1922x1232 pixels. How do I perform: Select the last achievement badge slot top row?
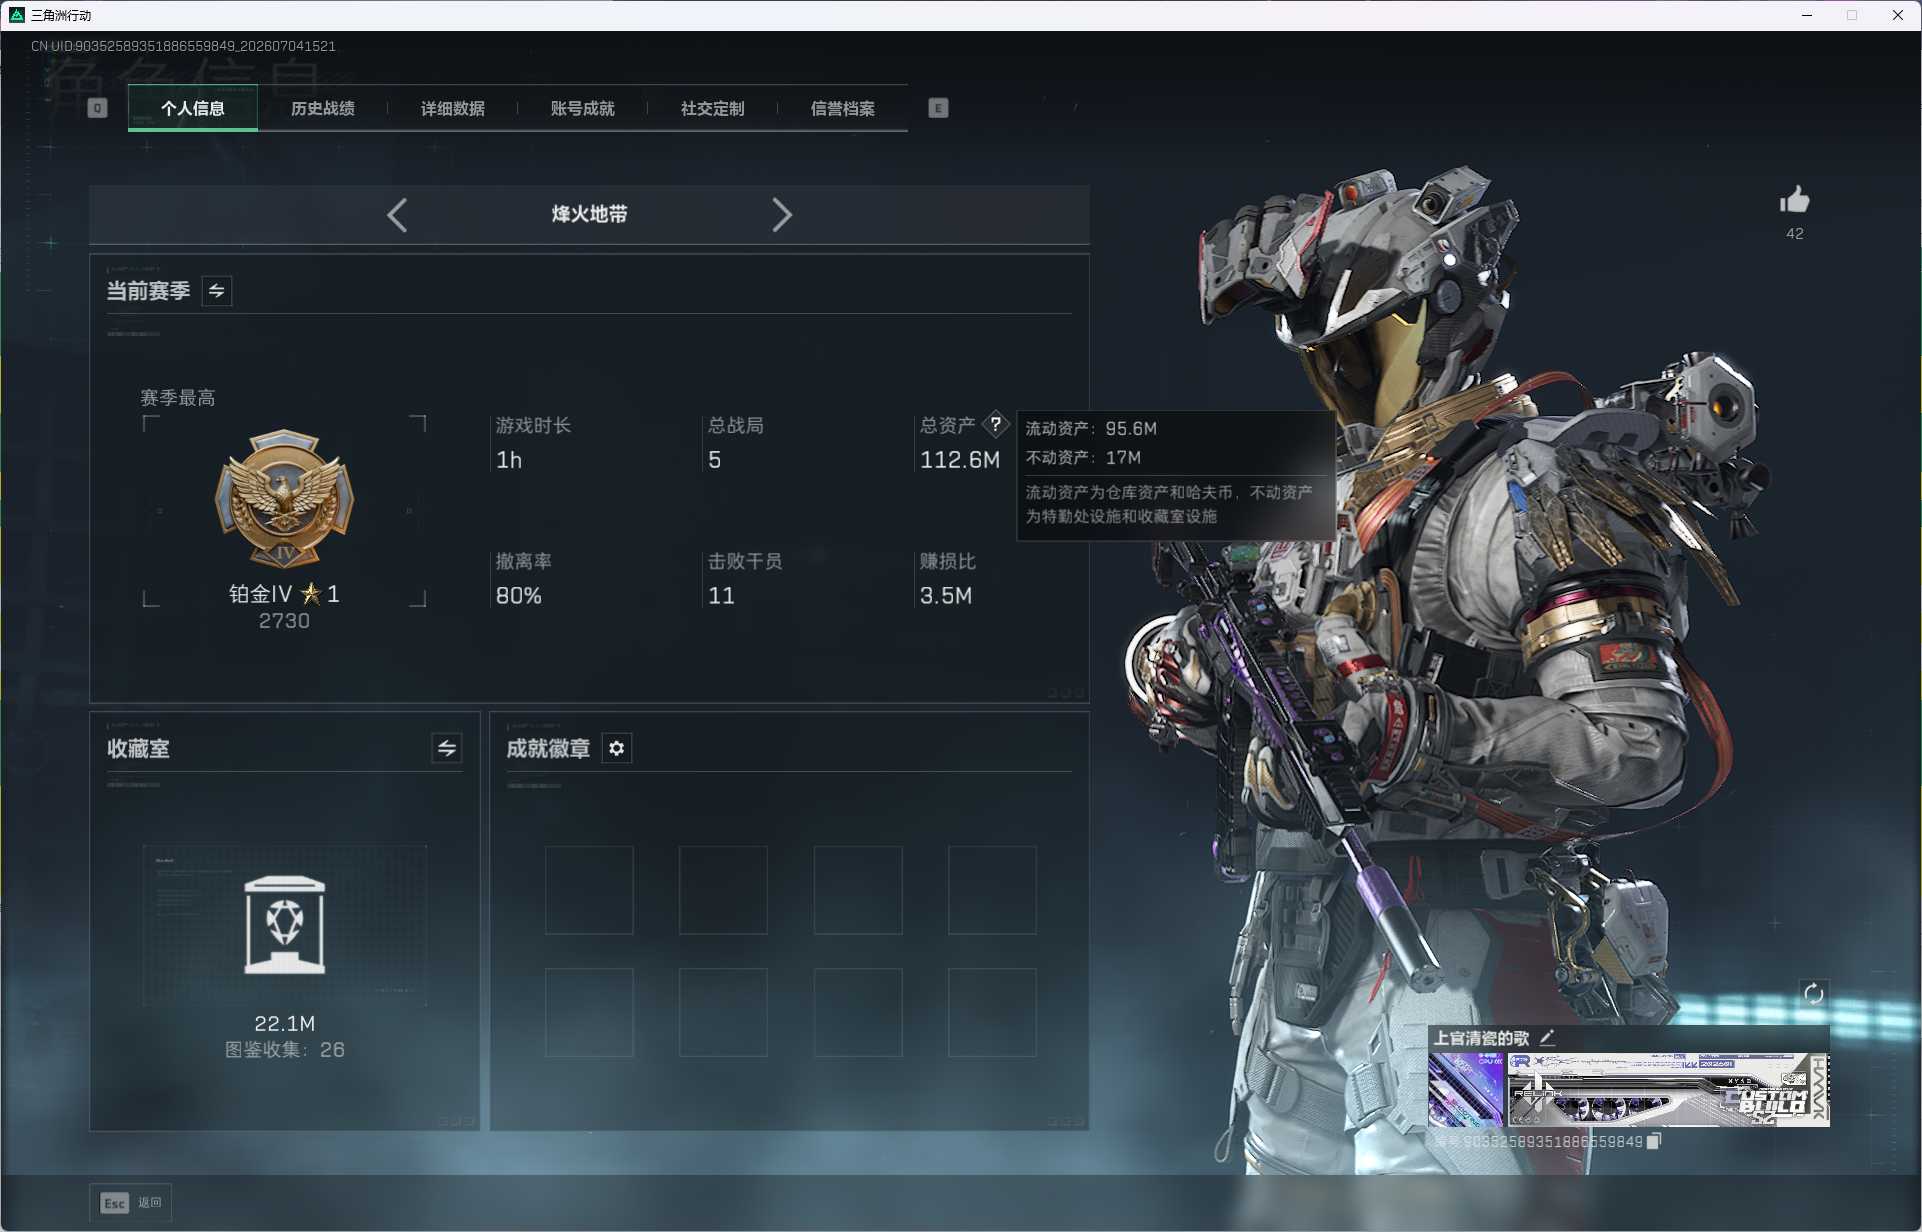point(992,890)
